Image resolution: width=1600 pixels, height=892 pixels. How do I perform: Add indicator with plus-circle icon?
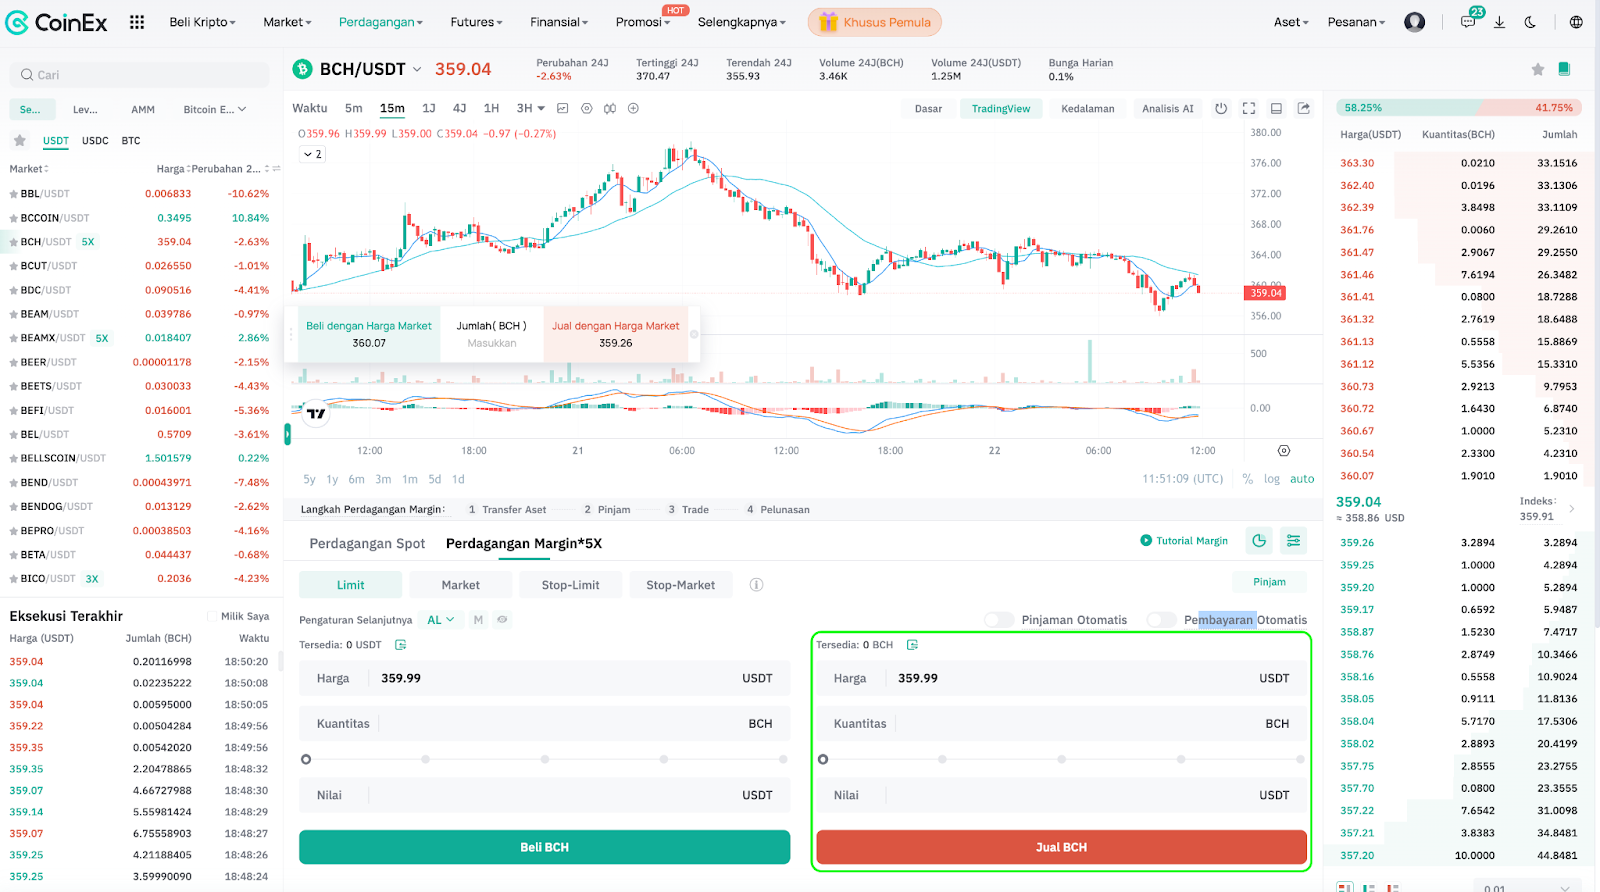pos(633,108)
